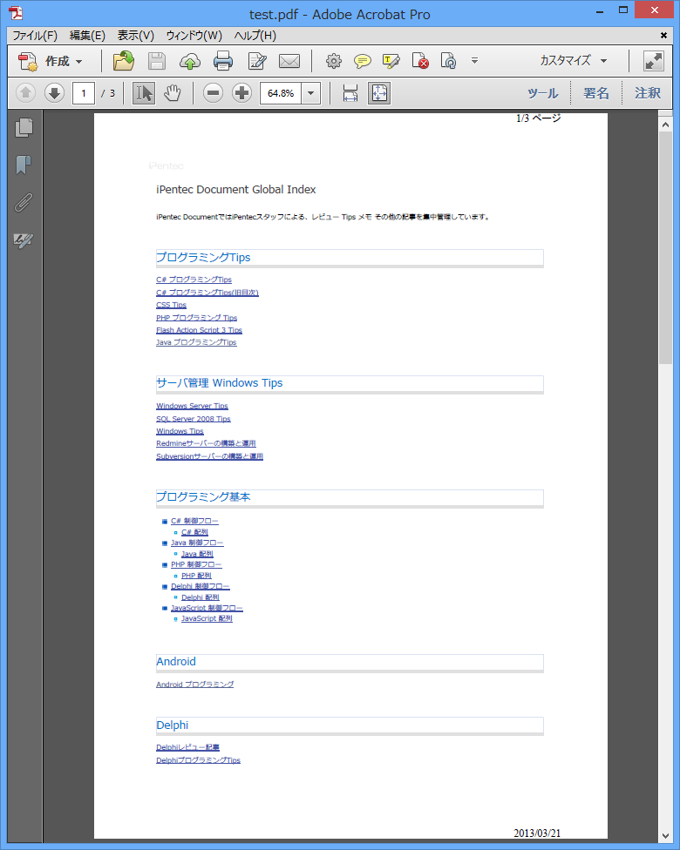Screen dimensions: 680x850
Task: Maximize the Acrobat Pro window
Action: pos(624,10)
